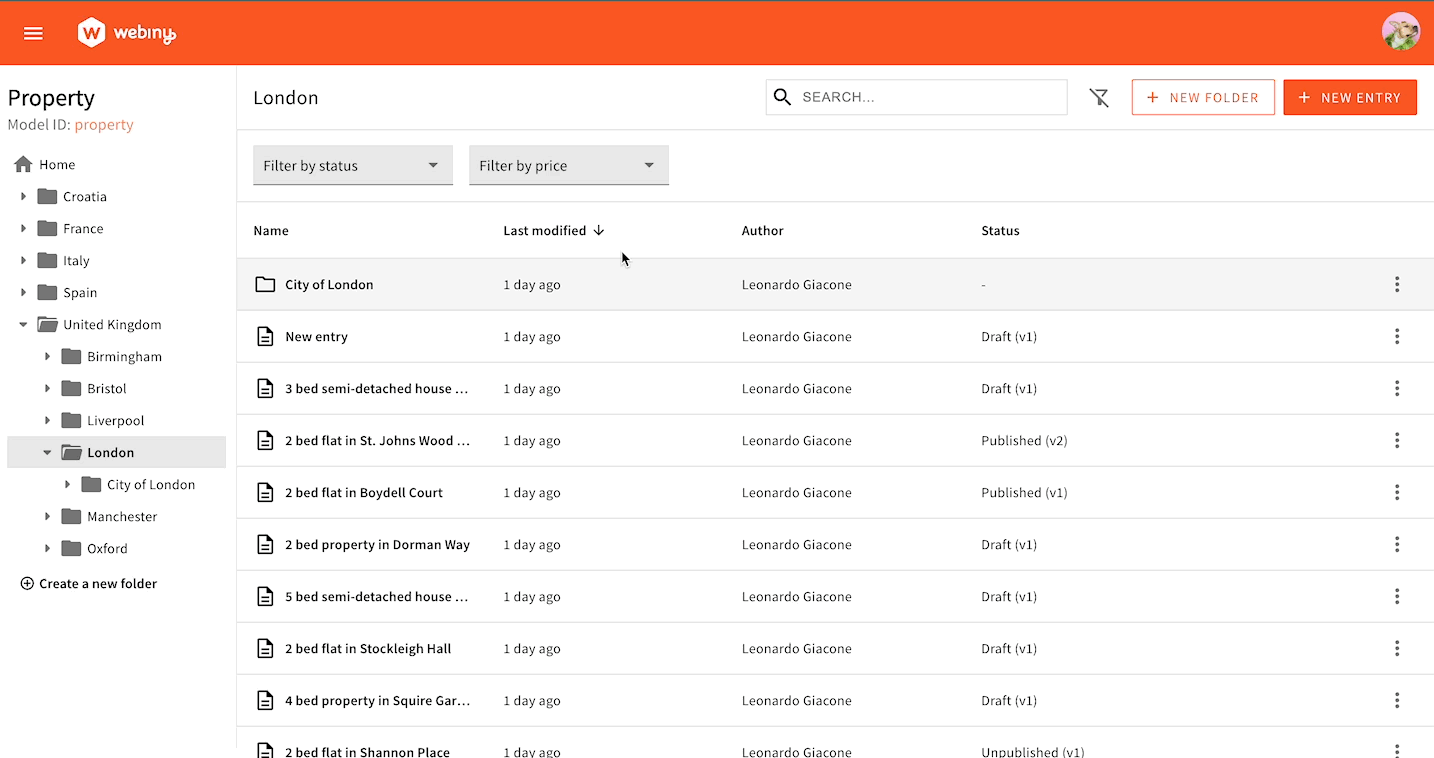This screenshot has width=1434, height=758.
Task: Click into the Search input field
Action: click(930, 97)
